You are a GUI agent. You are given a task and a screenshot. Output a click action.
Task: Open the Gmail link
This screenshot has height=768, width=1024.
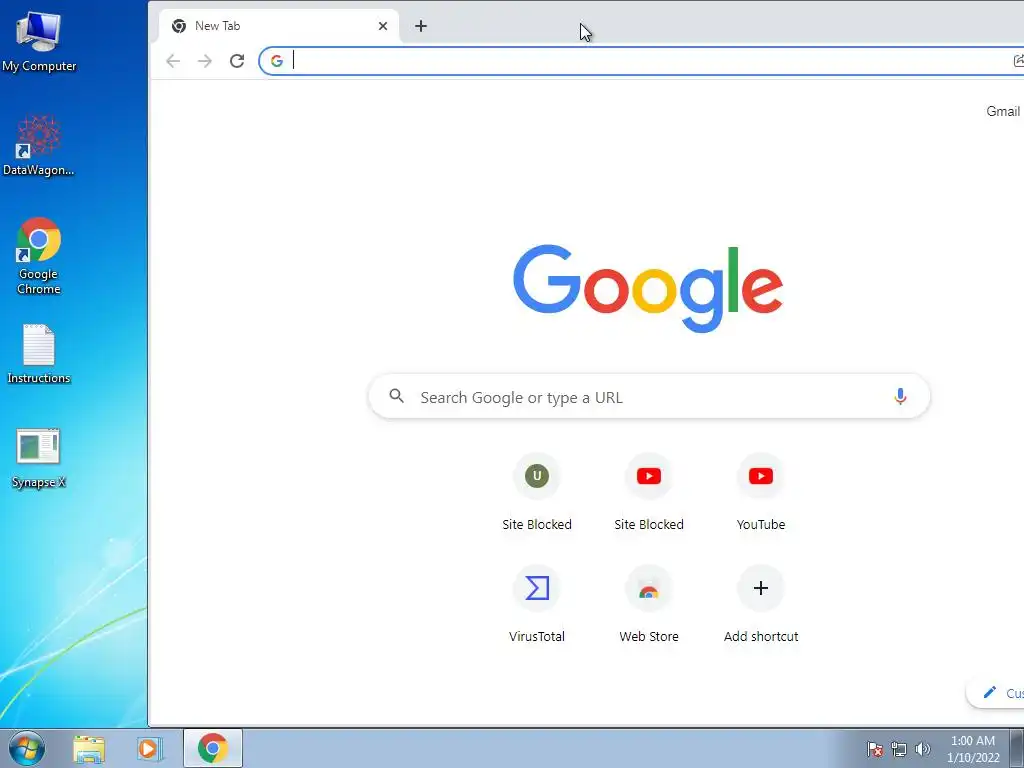1002,112
